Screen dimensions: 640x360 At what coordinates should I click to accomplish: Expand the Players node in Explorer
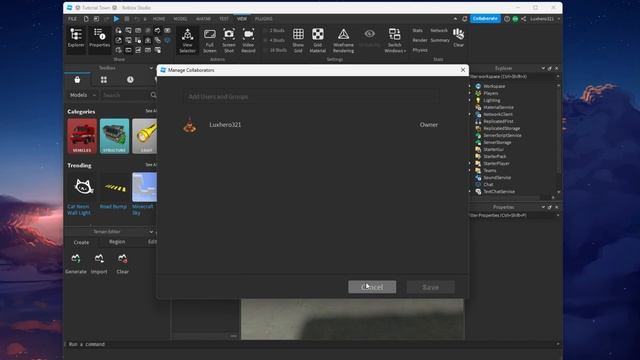470,93
